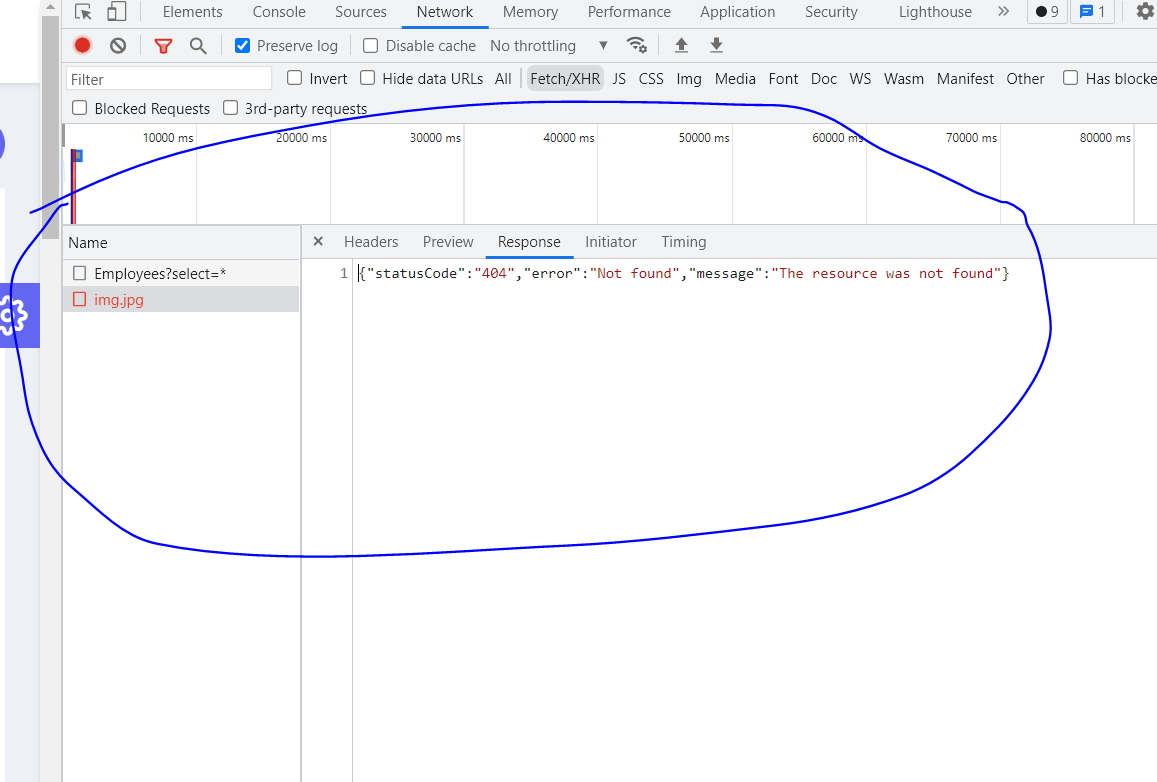Switch to the Console tab
The image size is (1157, 782).
(278, 11)
